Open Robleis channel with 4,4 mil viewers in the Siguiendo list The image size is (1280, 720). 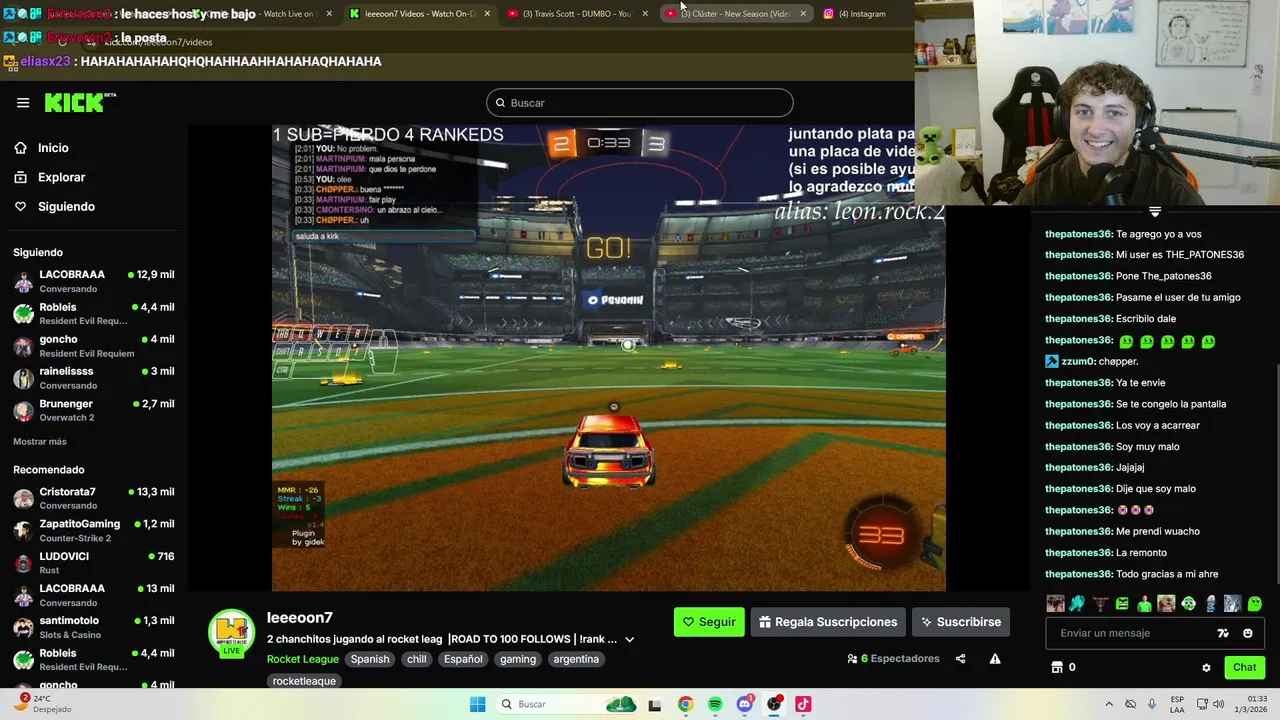point(94,313)
